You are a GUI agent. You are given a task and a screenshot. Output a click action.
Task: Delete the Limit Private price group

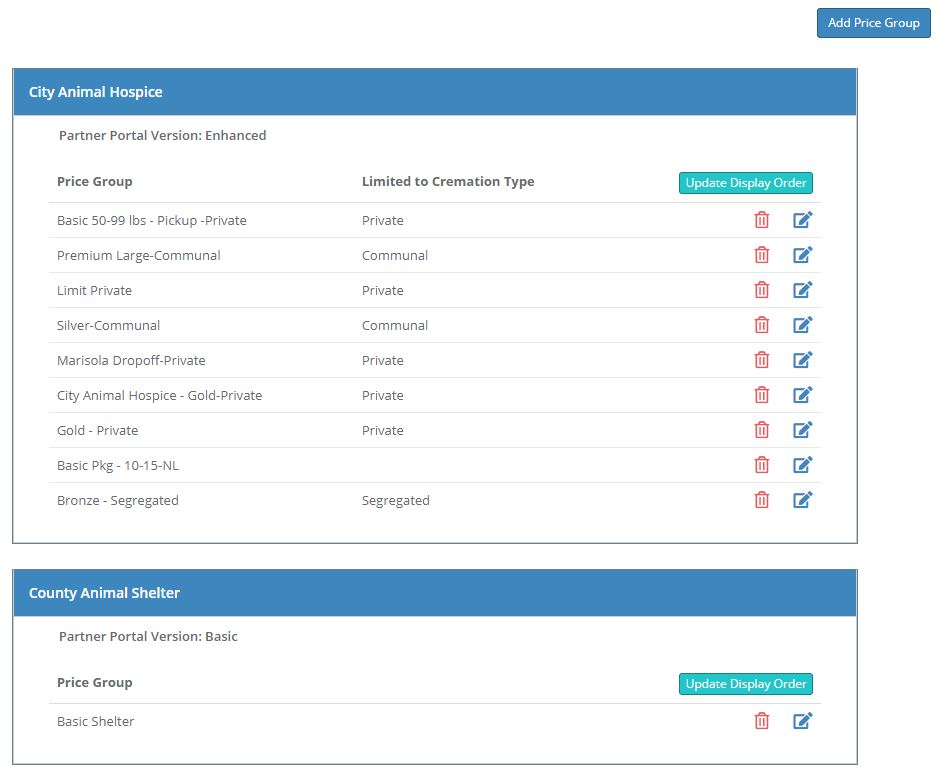[x=761, y=290]
